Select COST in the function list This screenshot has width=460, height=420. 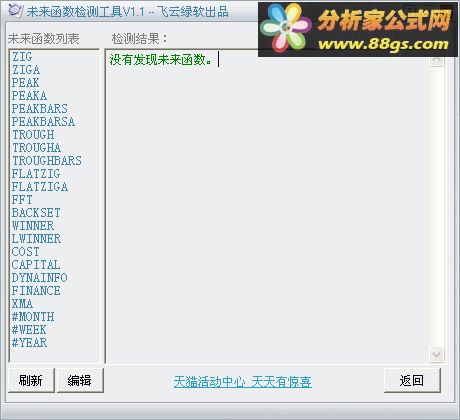[x=25, y=252]
